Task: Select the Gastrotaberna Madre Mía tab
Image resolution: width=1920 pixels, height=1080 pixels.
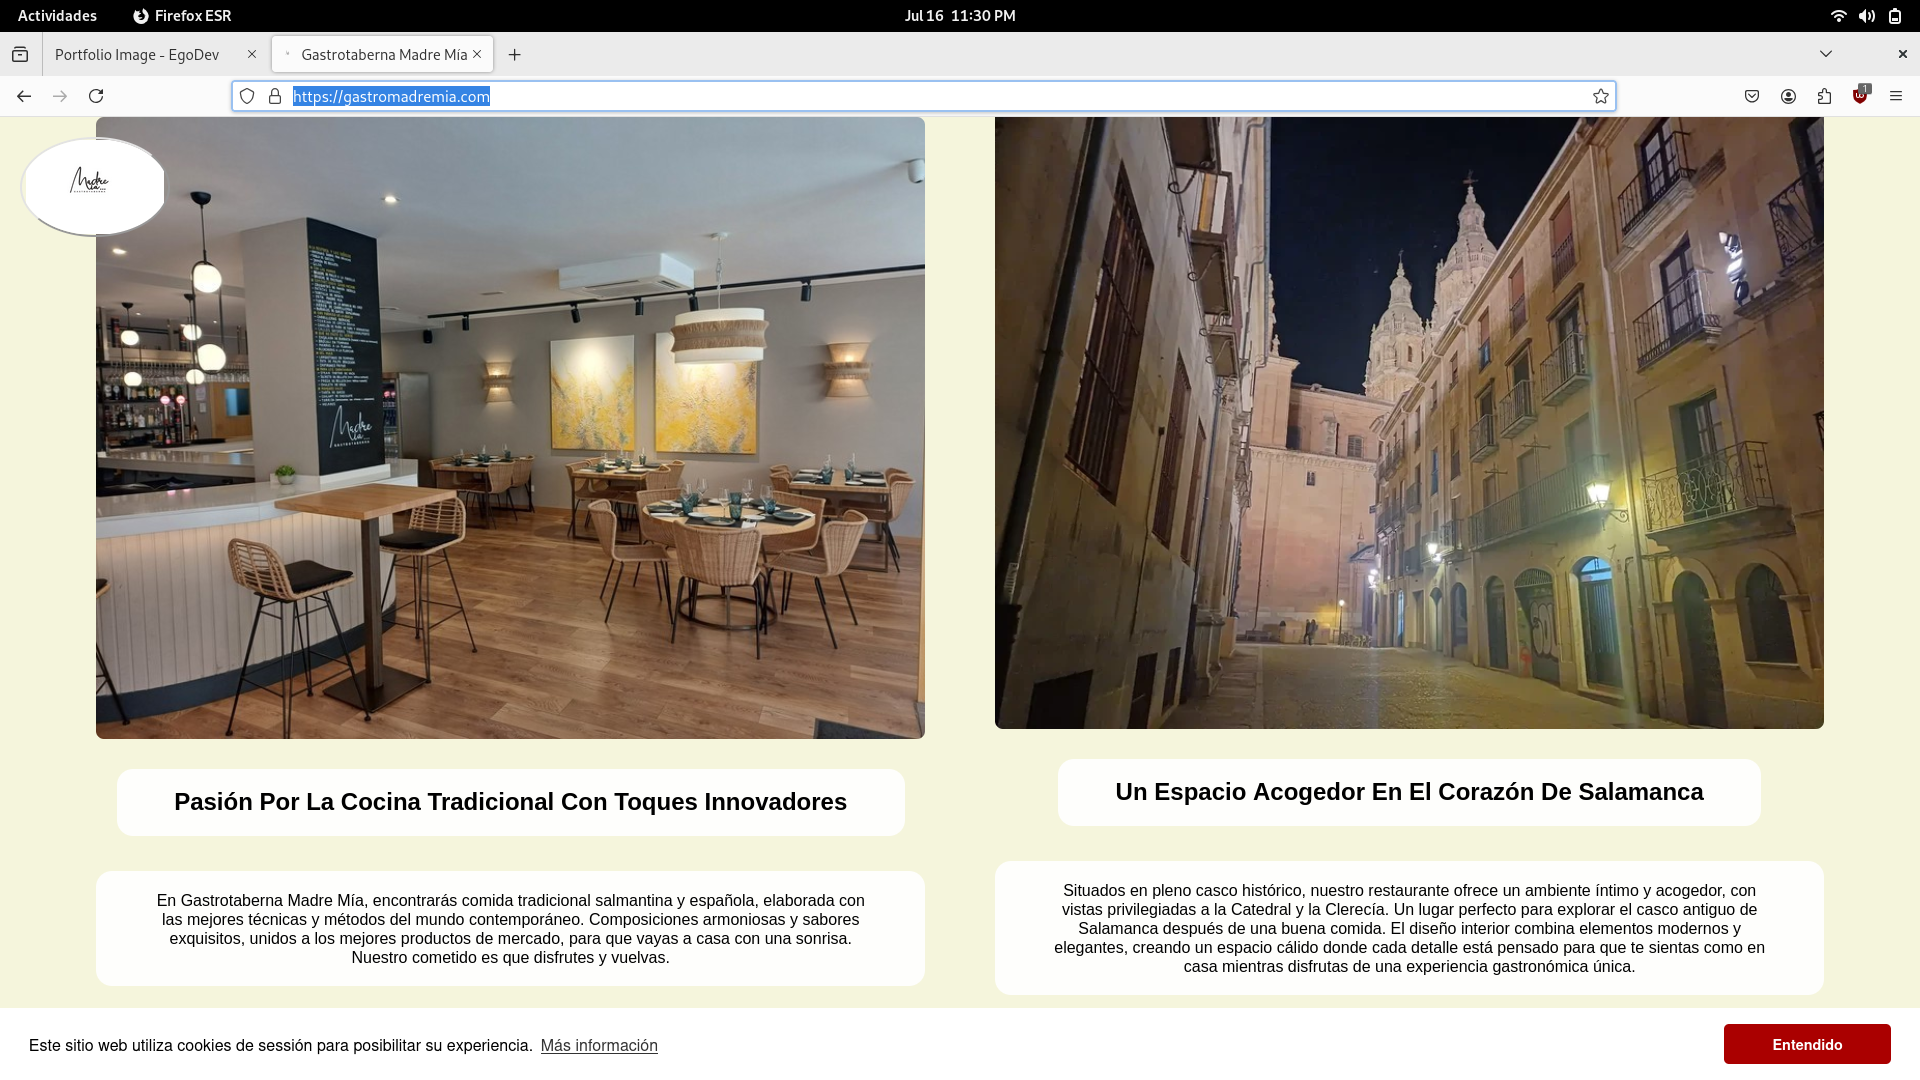Action: [x=383, y=55]
